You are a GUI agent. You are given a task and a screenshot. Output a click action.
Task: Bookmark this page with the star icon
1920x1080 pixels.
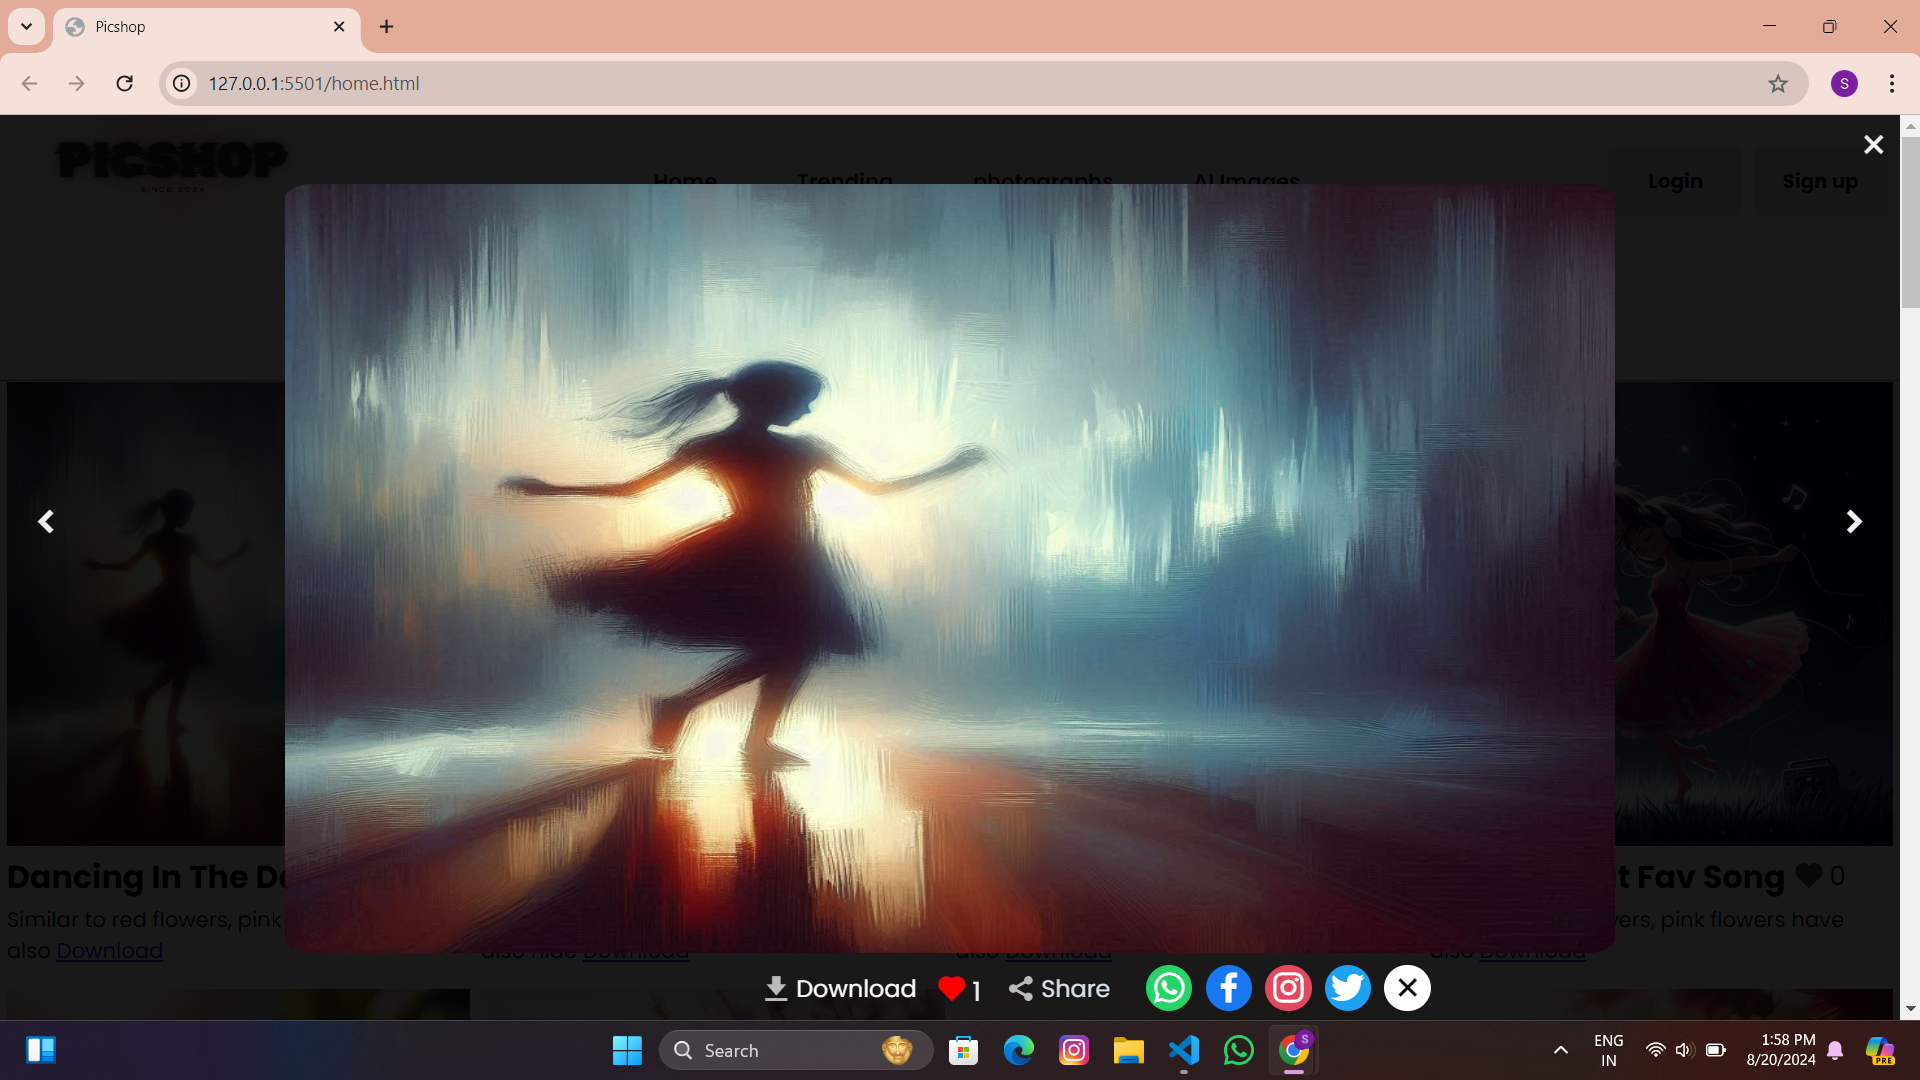pos(1777,84)
